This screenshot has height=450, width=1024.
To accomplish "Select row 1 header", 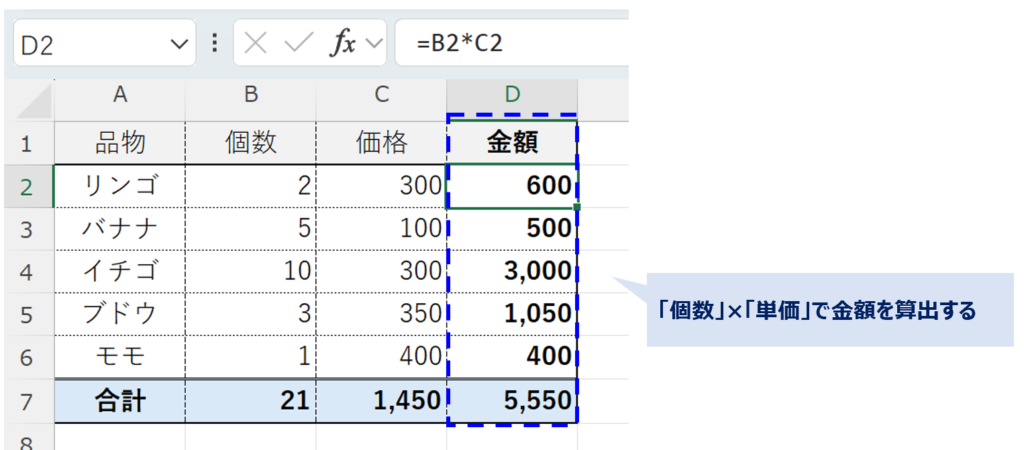I will pos(29,143).
